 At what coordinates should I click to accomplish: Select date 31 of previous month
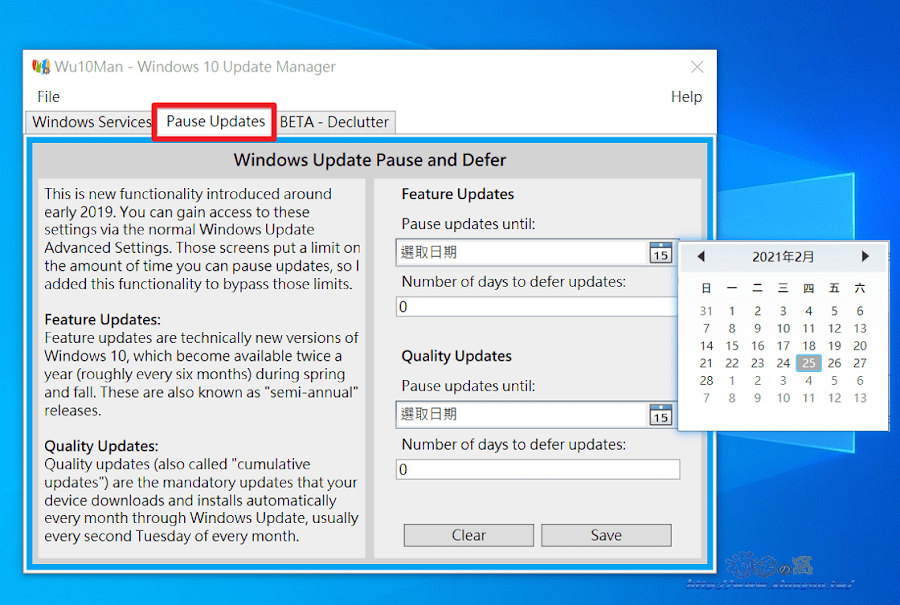pos(706,311)
